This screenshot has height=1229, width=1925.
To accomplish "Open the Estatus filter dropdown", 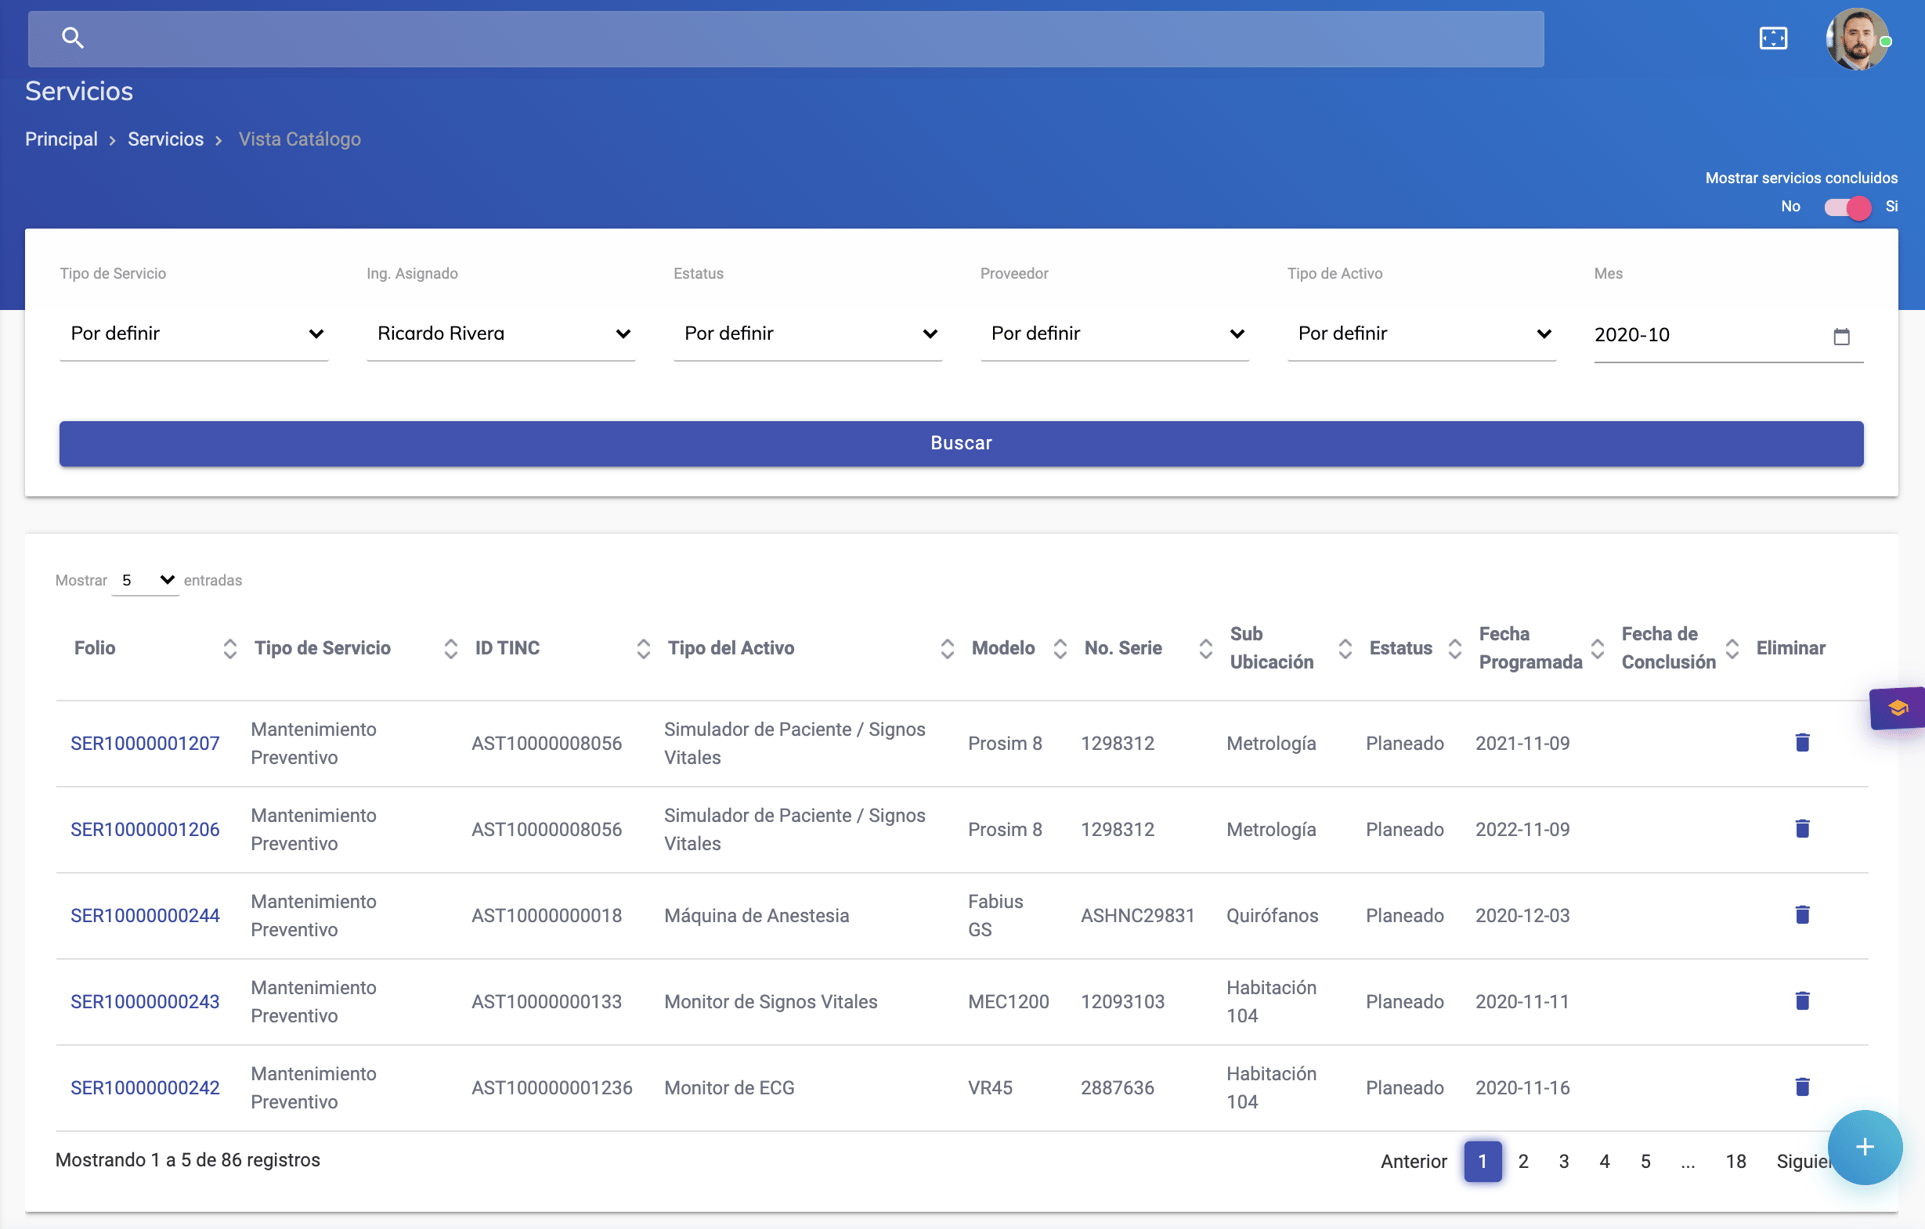I will pos(807,334).
